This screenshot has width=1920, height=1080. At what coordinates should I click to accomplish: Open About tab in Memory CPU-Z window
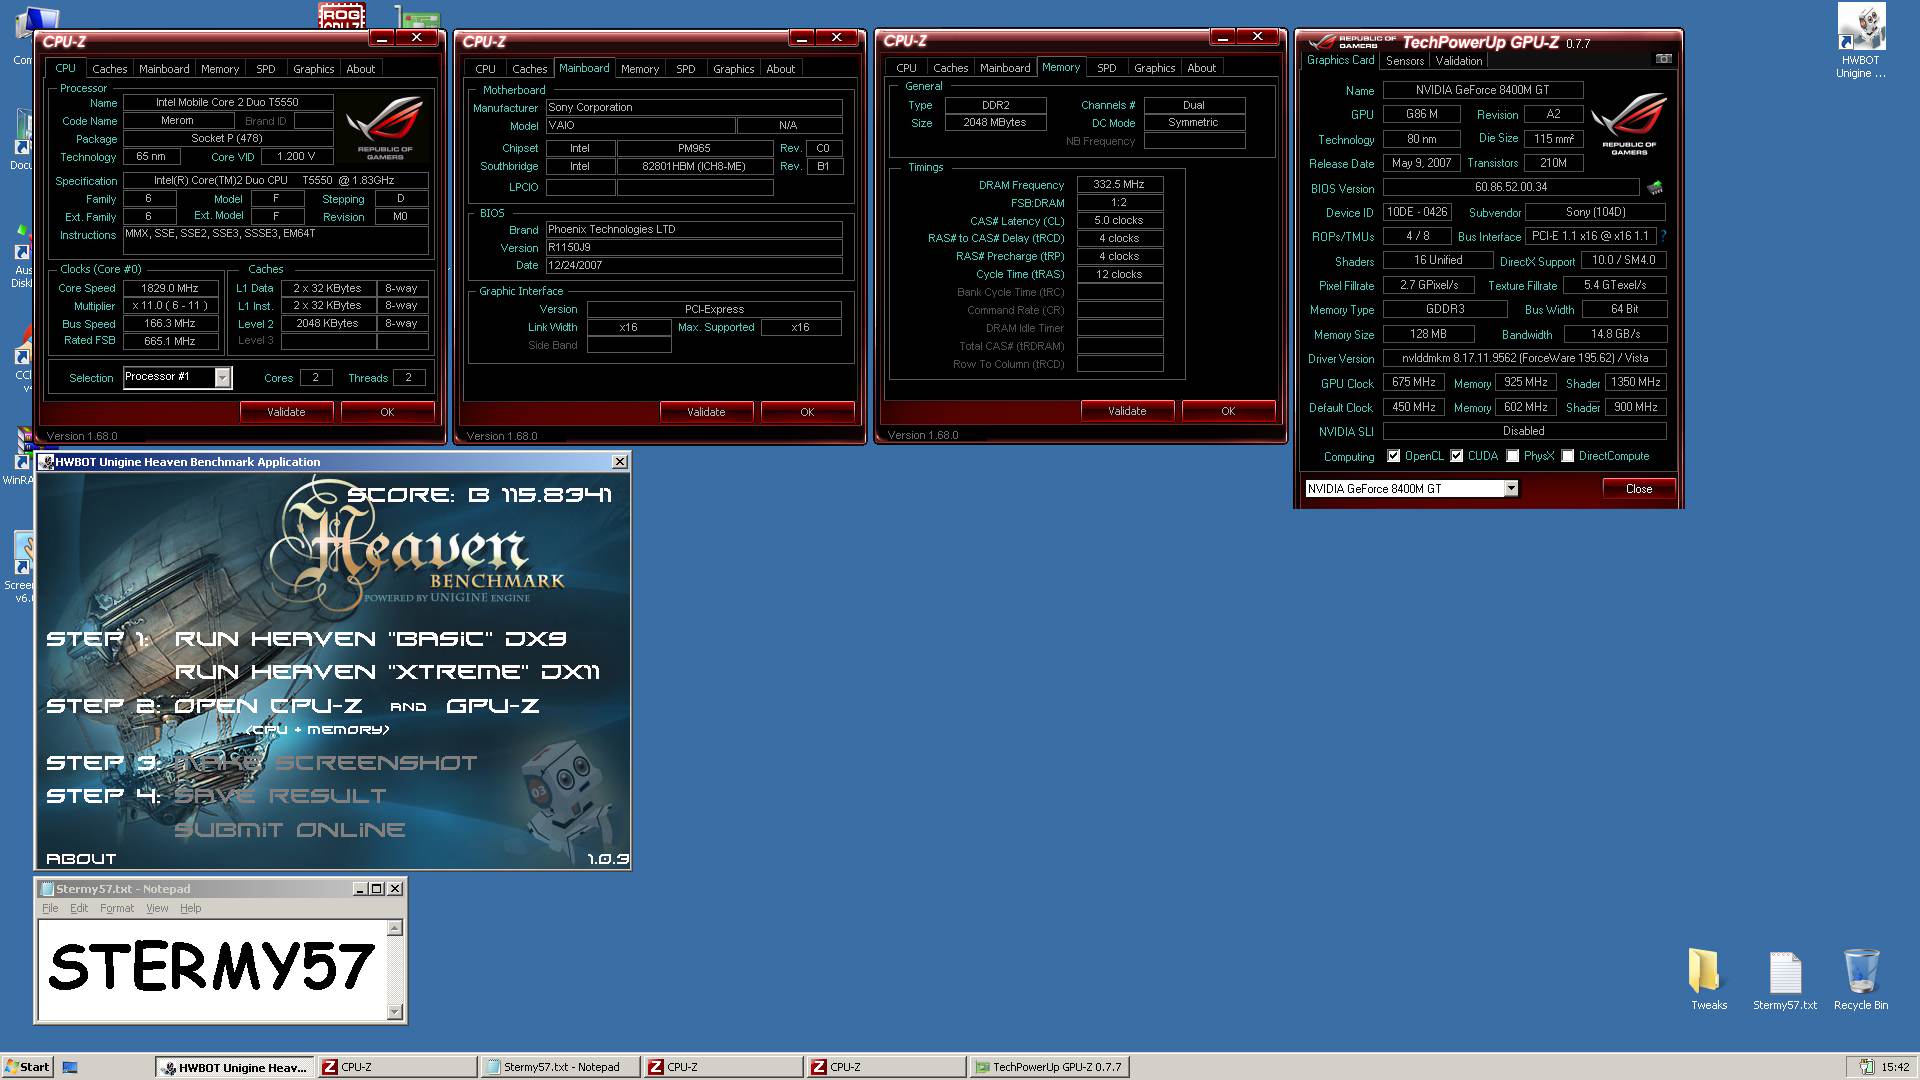1201,68
